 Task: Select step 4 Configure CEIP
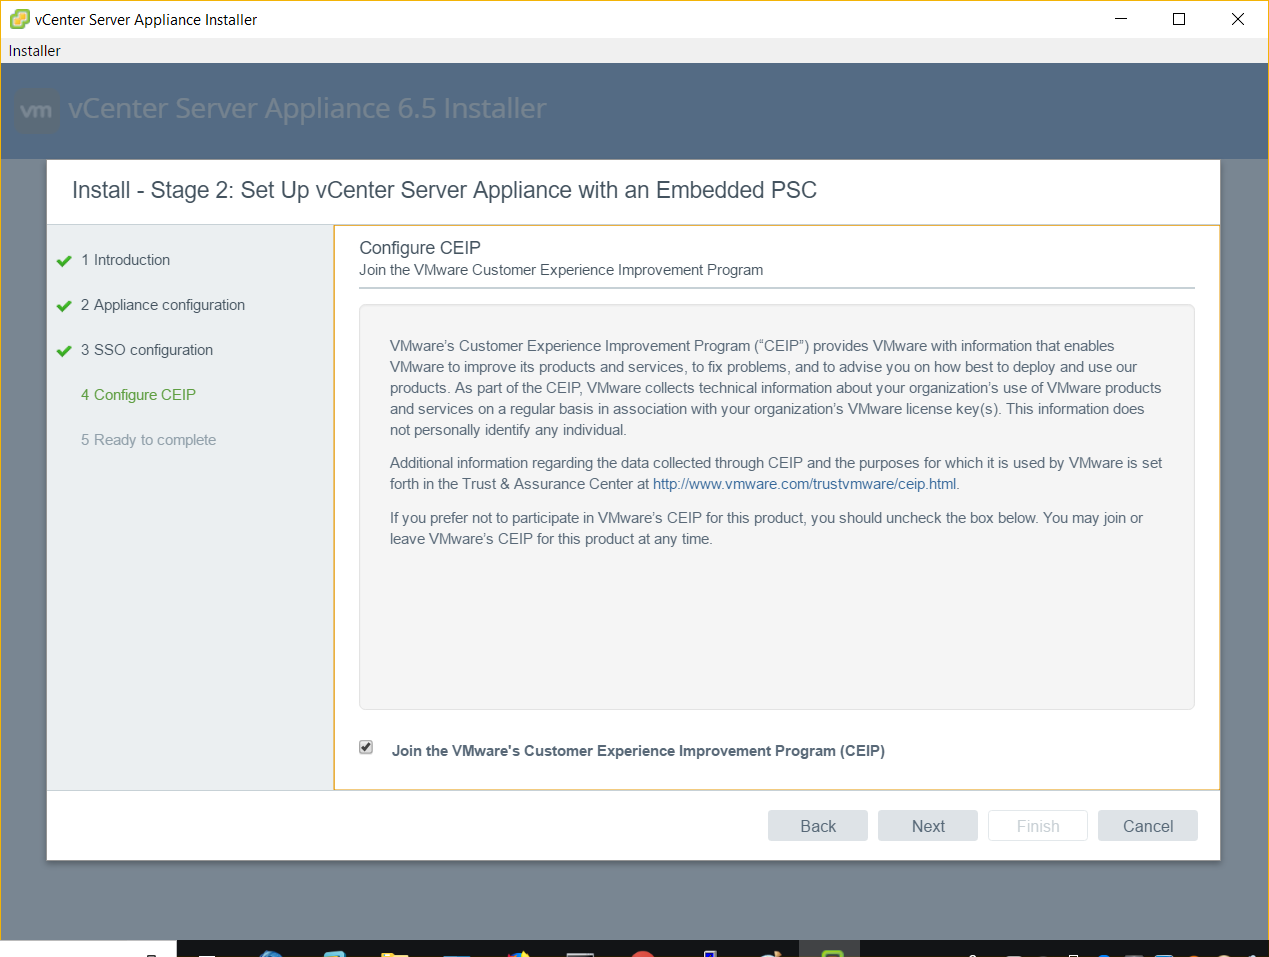coord(138,395)
